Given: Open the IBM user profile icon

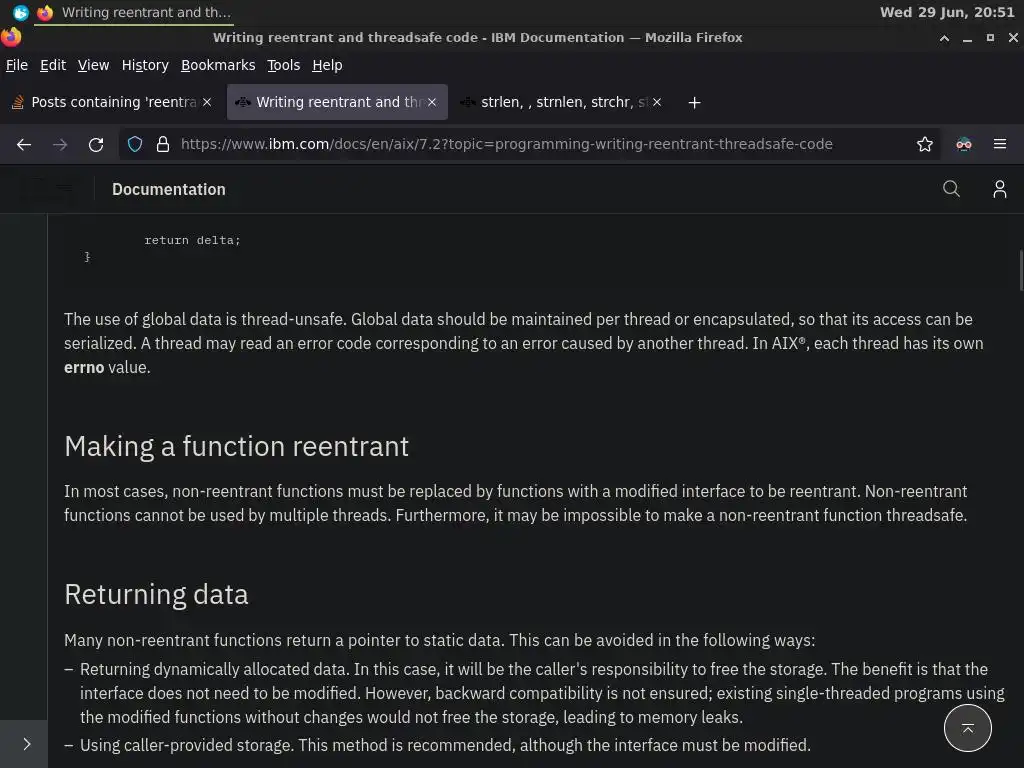Looking at the screenshot, I should 999,189.
